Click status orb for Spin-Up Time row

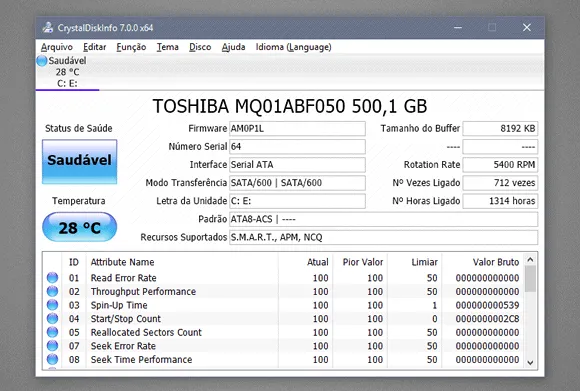(x=53, y=305)
